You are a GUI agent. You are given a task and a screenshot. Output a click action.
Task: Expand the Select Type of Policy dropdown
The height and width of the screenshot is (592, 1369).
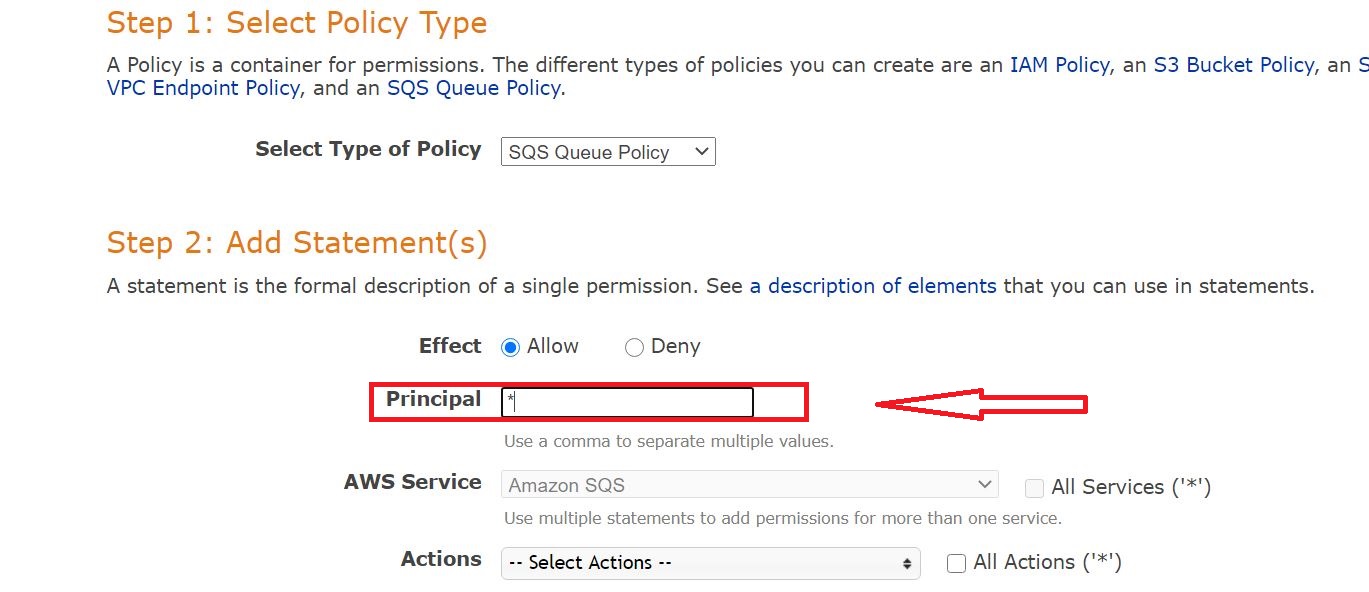(x=607, y=152)
